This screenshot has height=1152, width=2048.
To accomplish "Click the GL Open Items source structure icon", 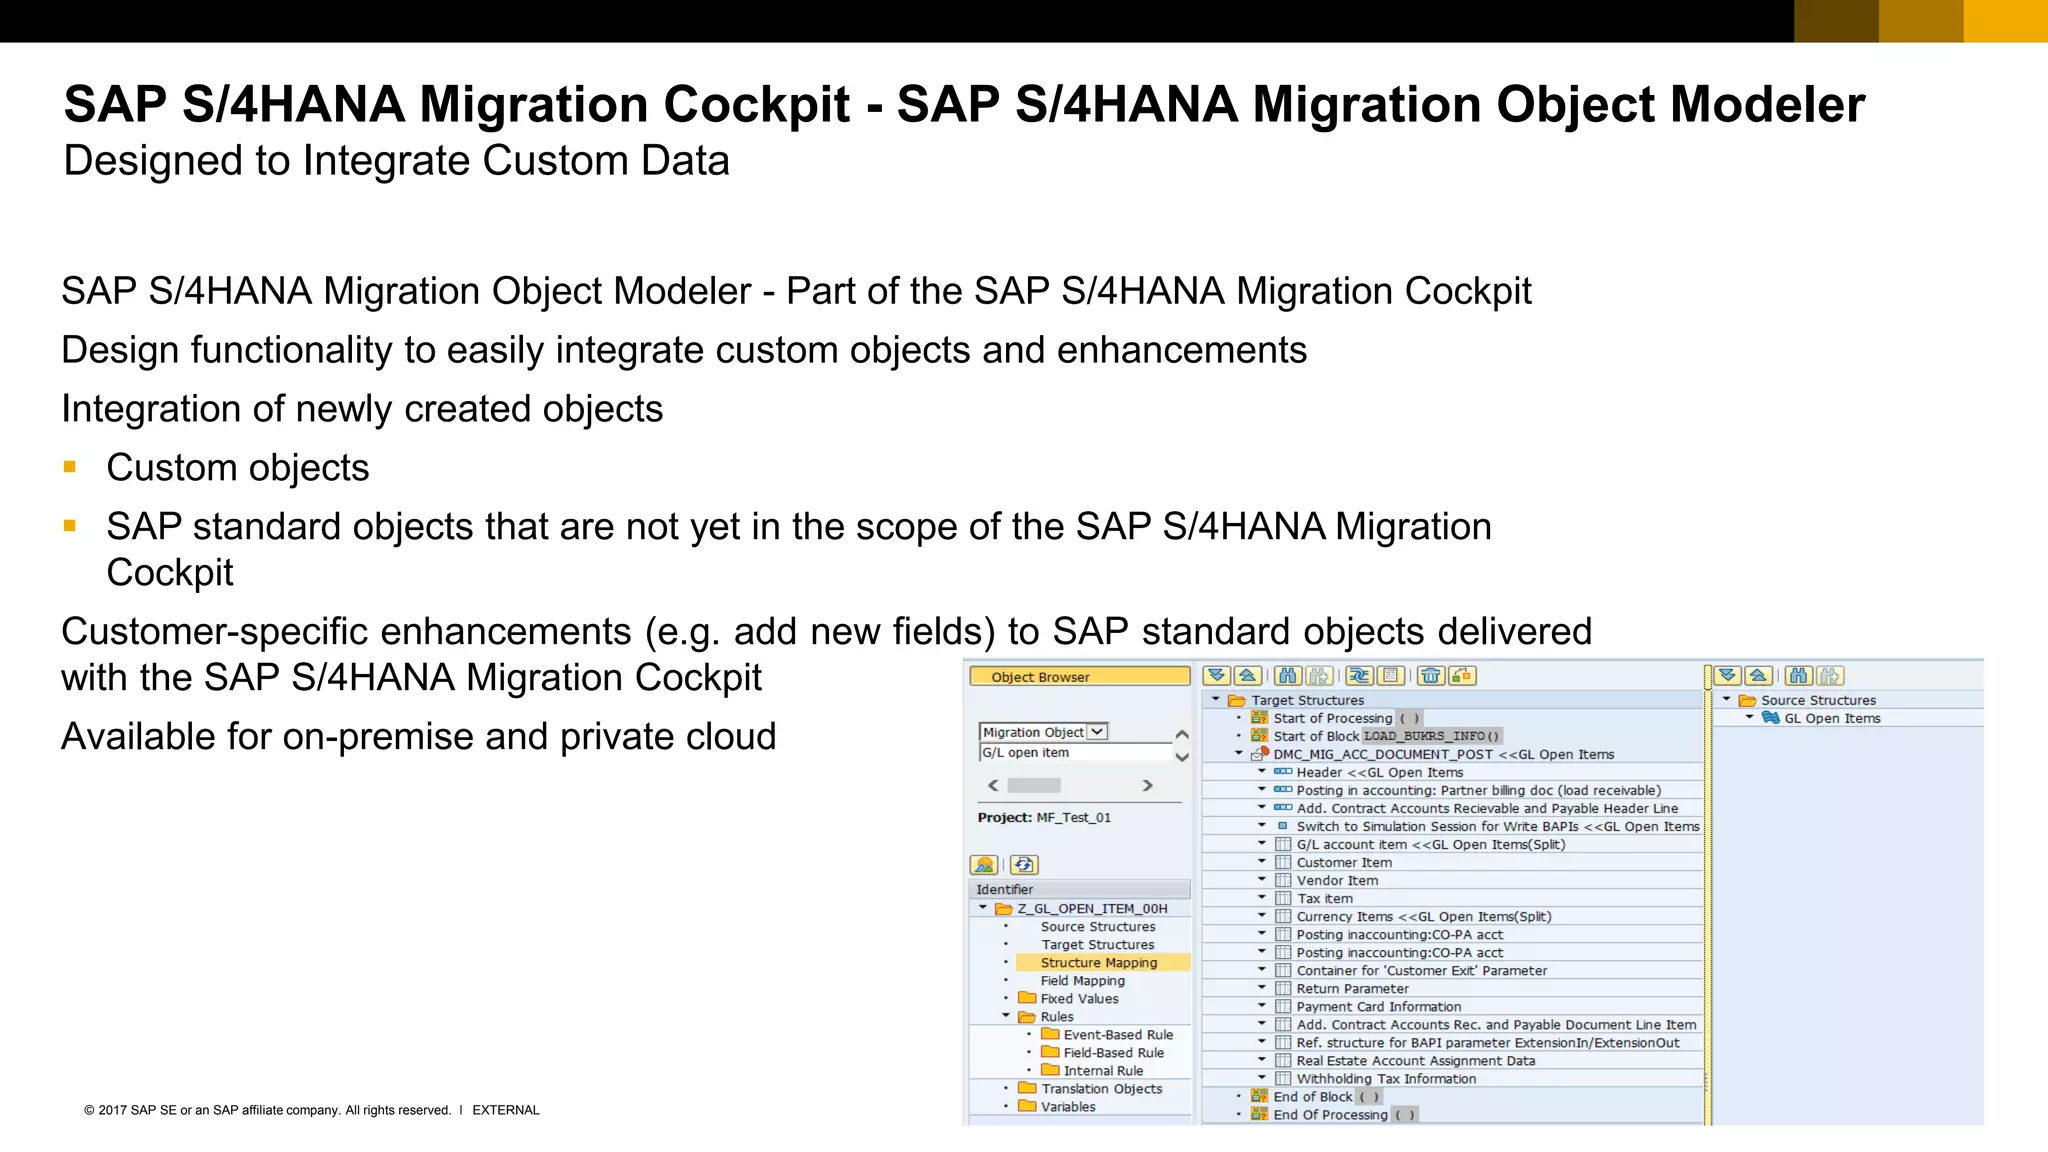I will pos(1770,718).
